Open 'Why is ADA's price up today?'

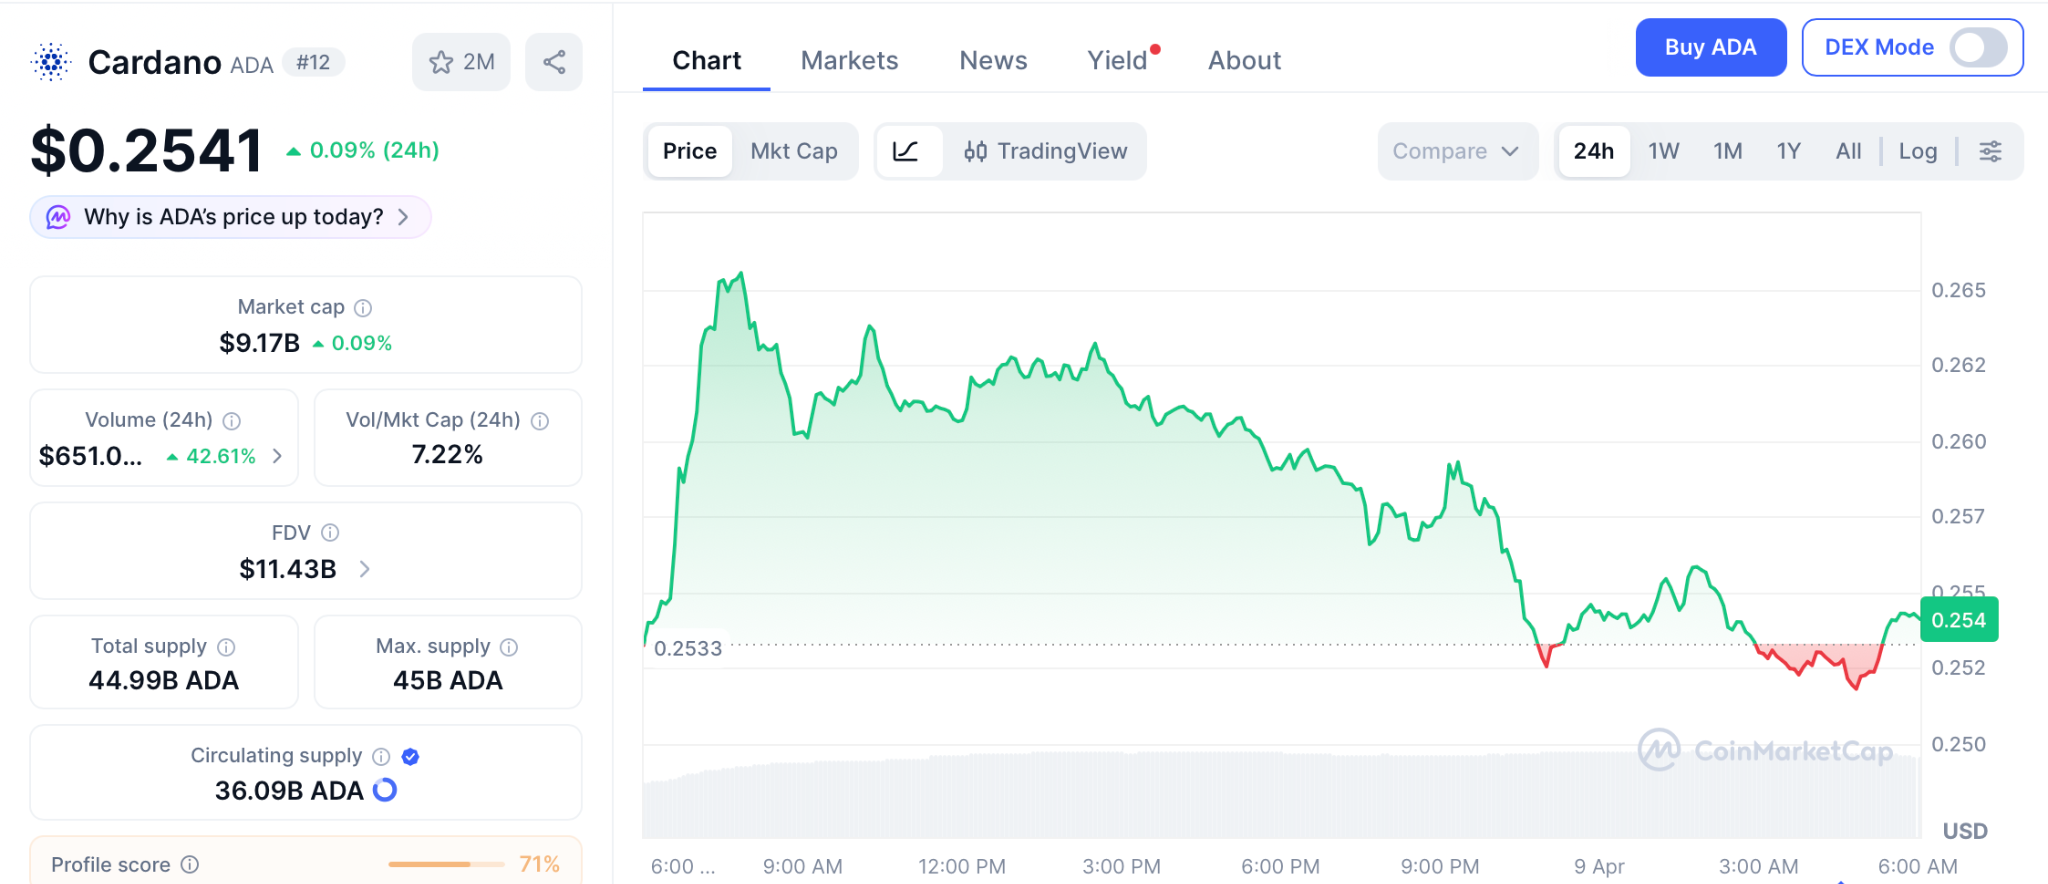231,217
